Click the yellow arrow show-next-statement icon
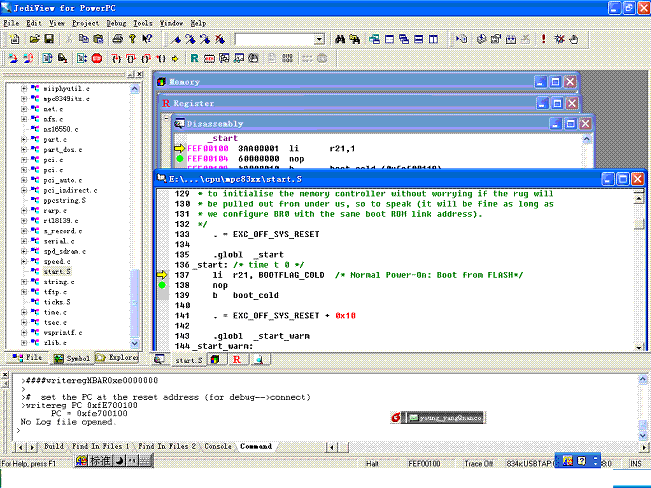 coord(175,59)
